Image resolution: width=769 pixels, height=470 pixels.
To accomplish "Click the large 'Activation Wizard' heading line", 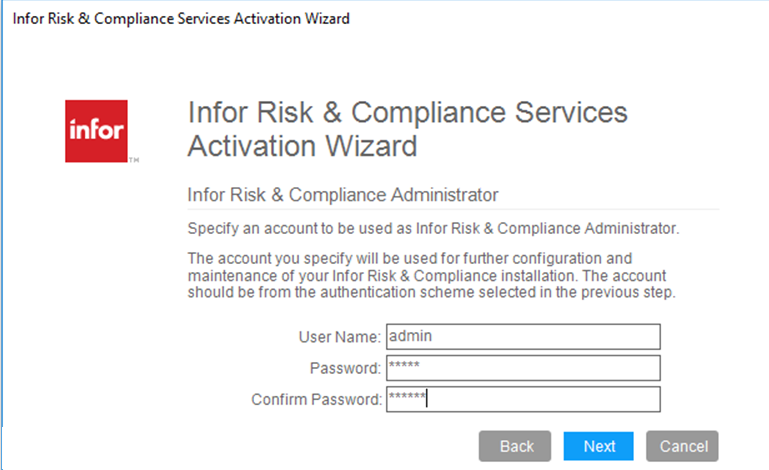I will pos(301,146).
